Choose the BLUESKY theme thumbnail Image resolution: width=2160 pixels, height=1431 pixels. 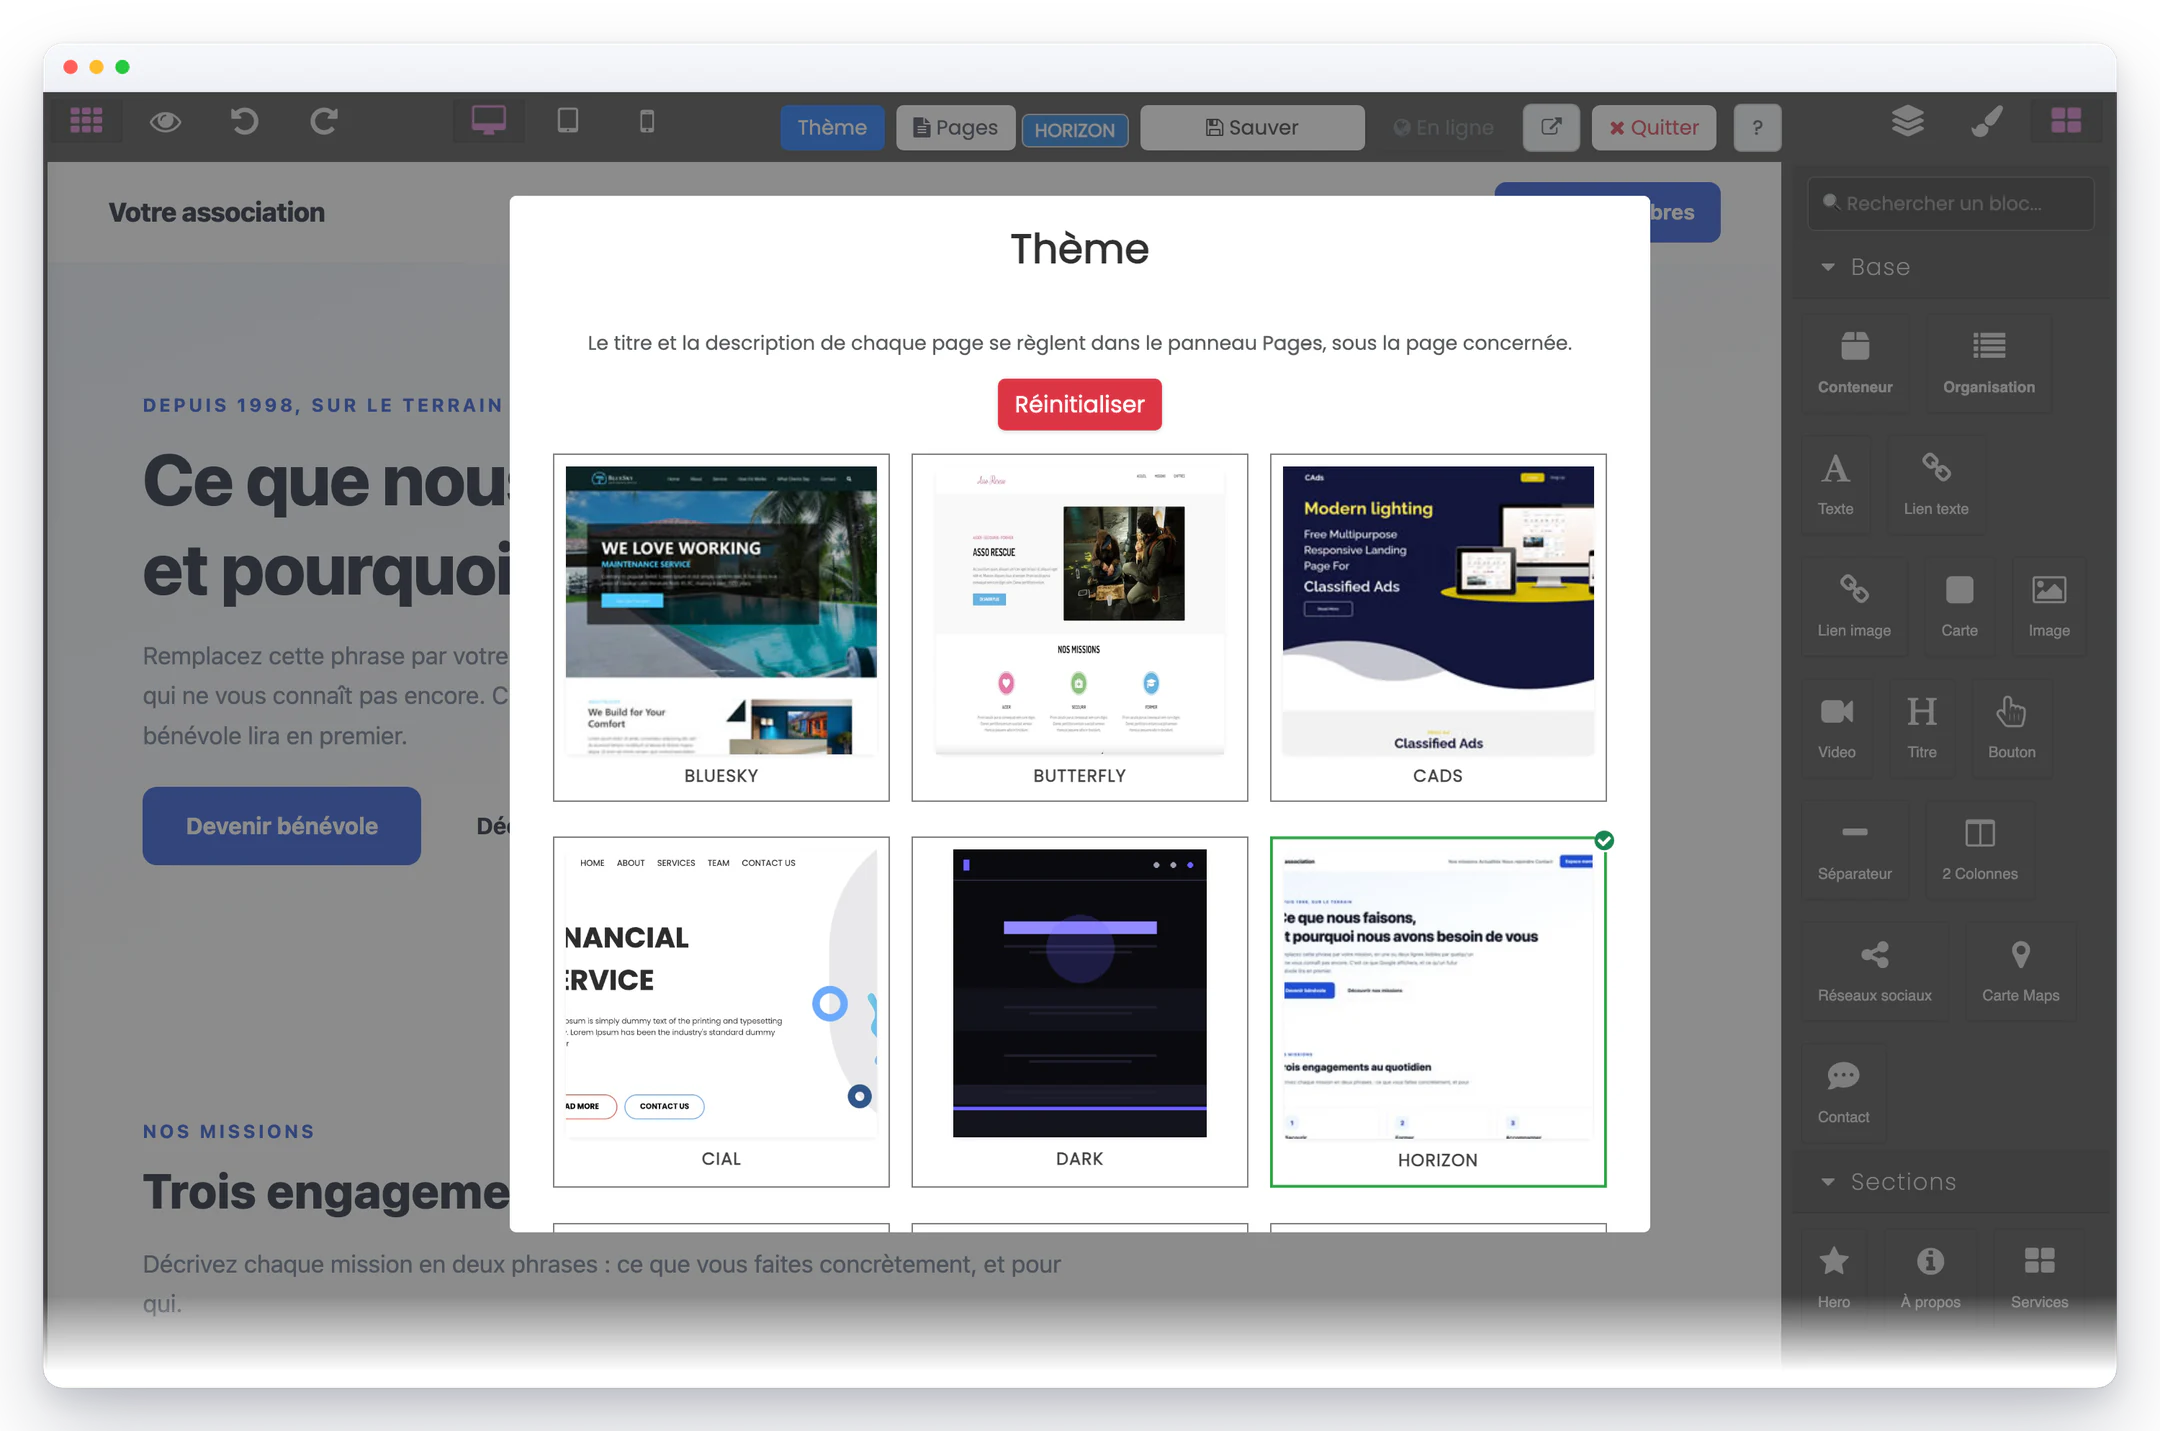click(x=721, y=627)
